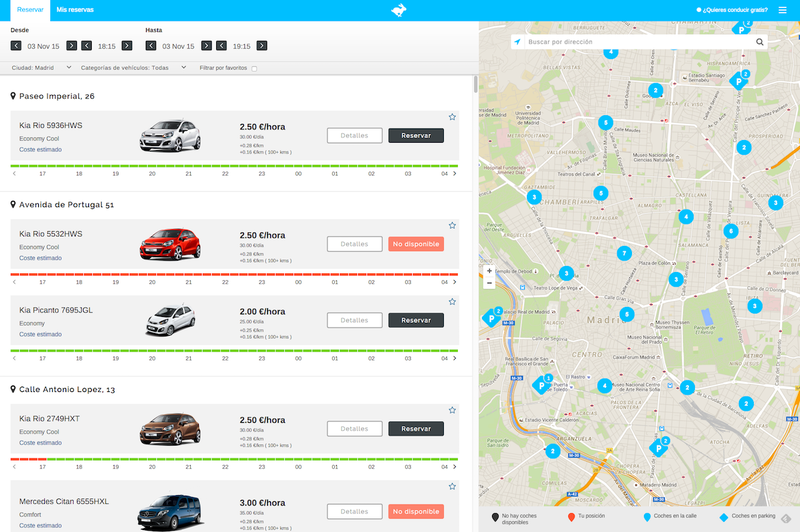Reserve the Kia Rio 2749HXT
Image resolution: width=800 pixels, height=532 pixels.
416,428
